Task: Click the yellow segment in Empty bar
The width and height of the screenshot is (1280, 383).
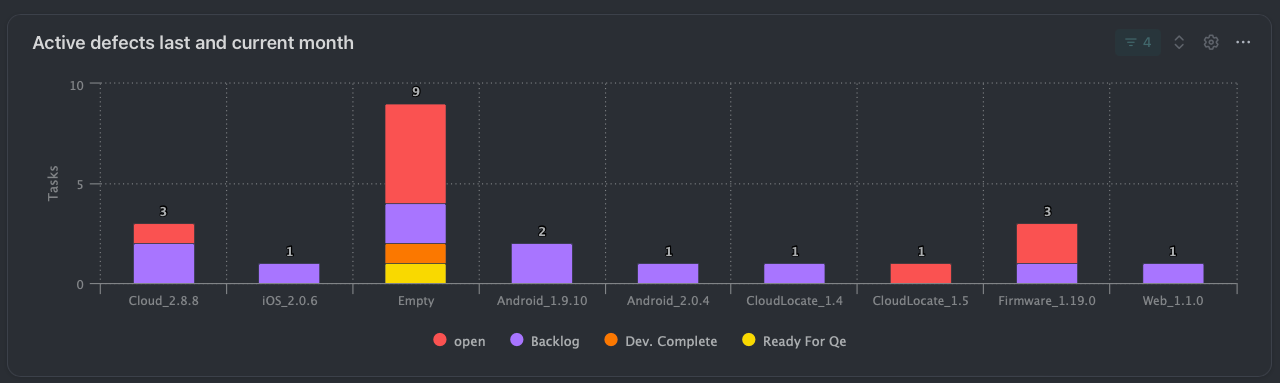Action: click(415, 274)
